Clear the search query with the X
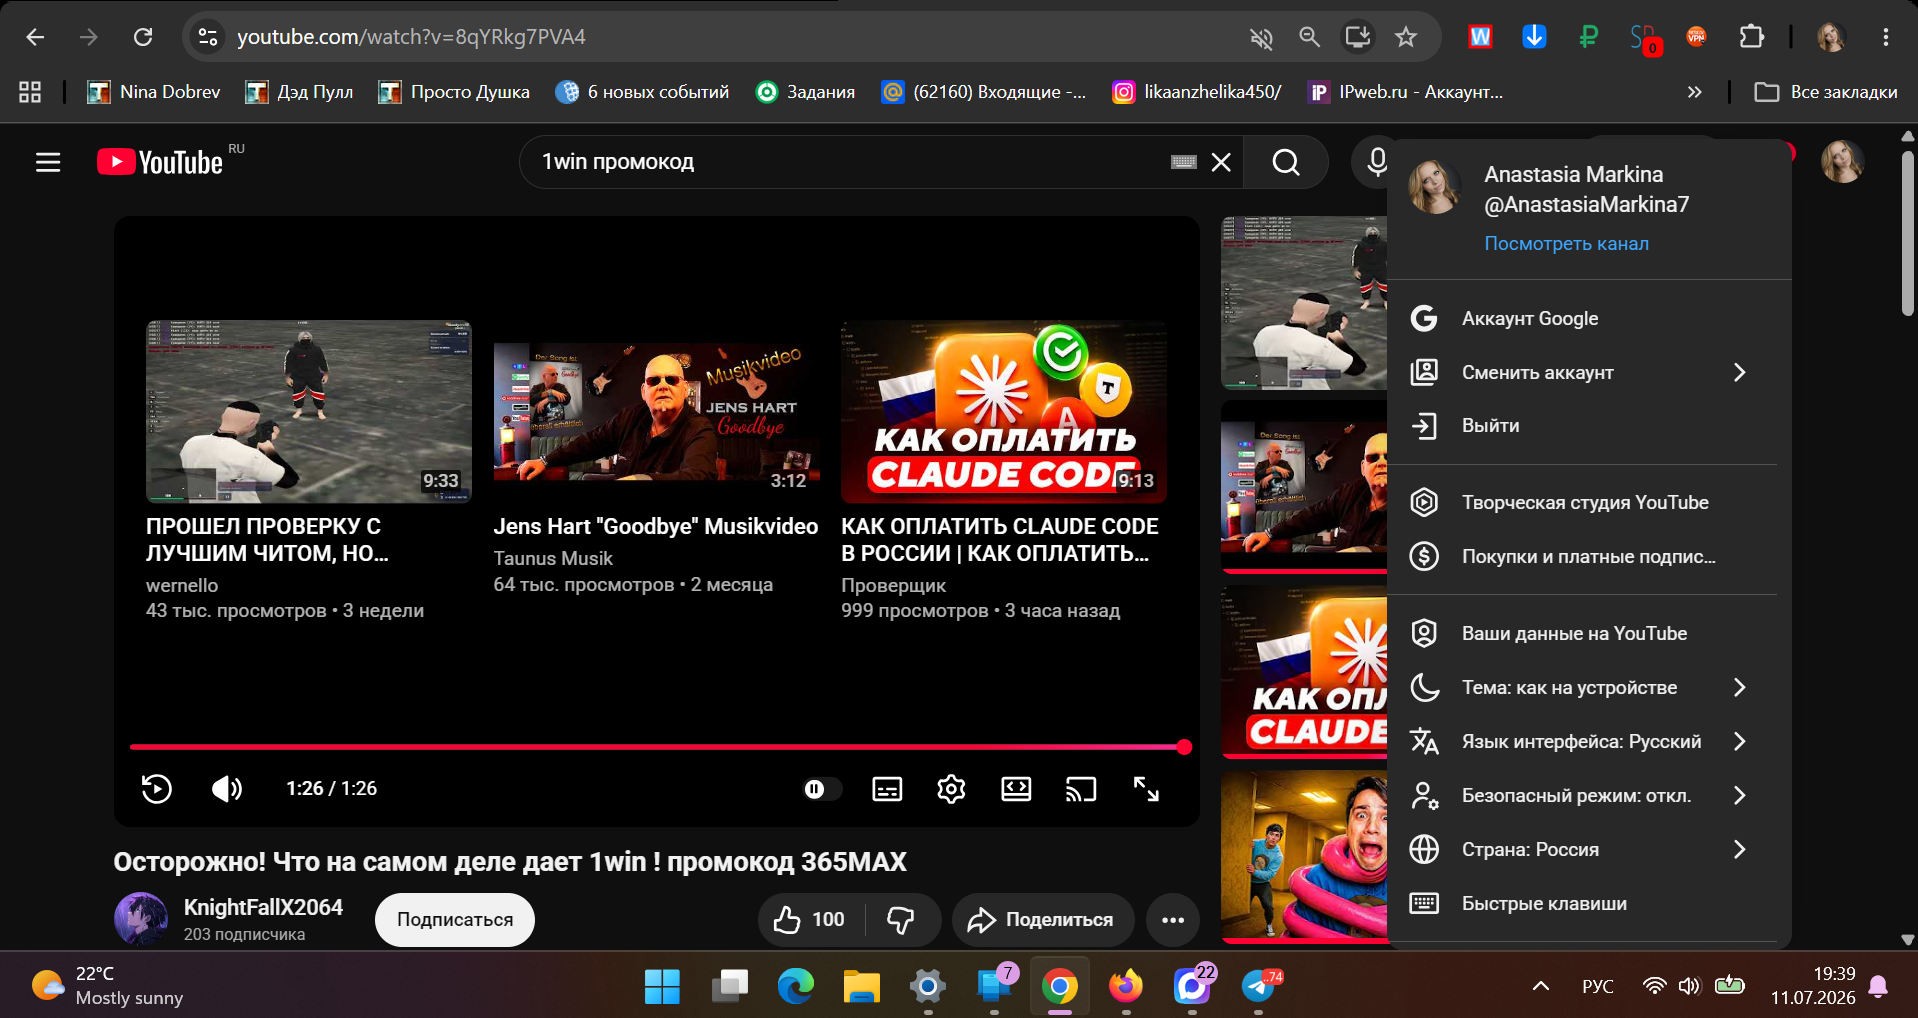 [x=1221, y=162]
